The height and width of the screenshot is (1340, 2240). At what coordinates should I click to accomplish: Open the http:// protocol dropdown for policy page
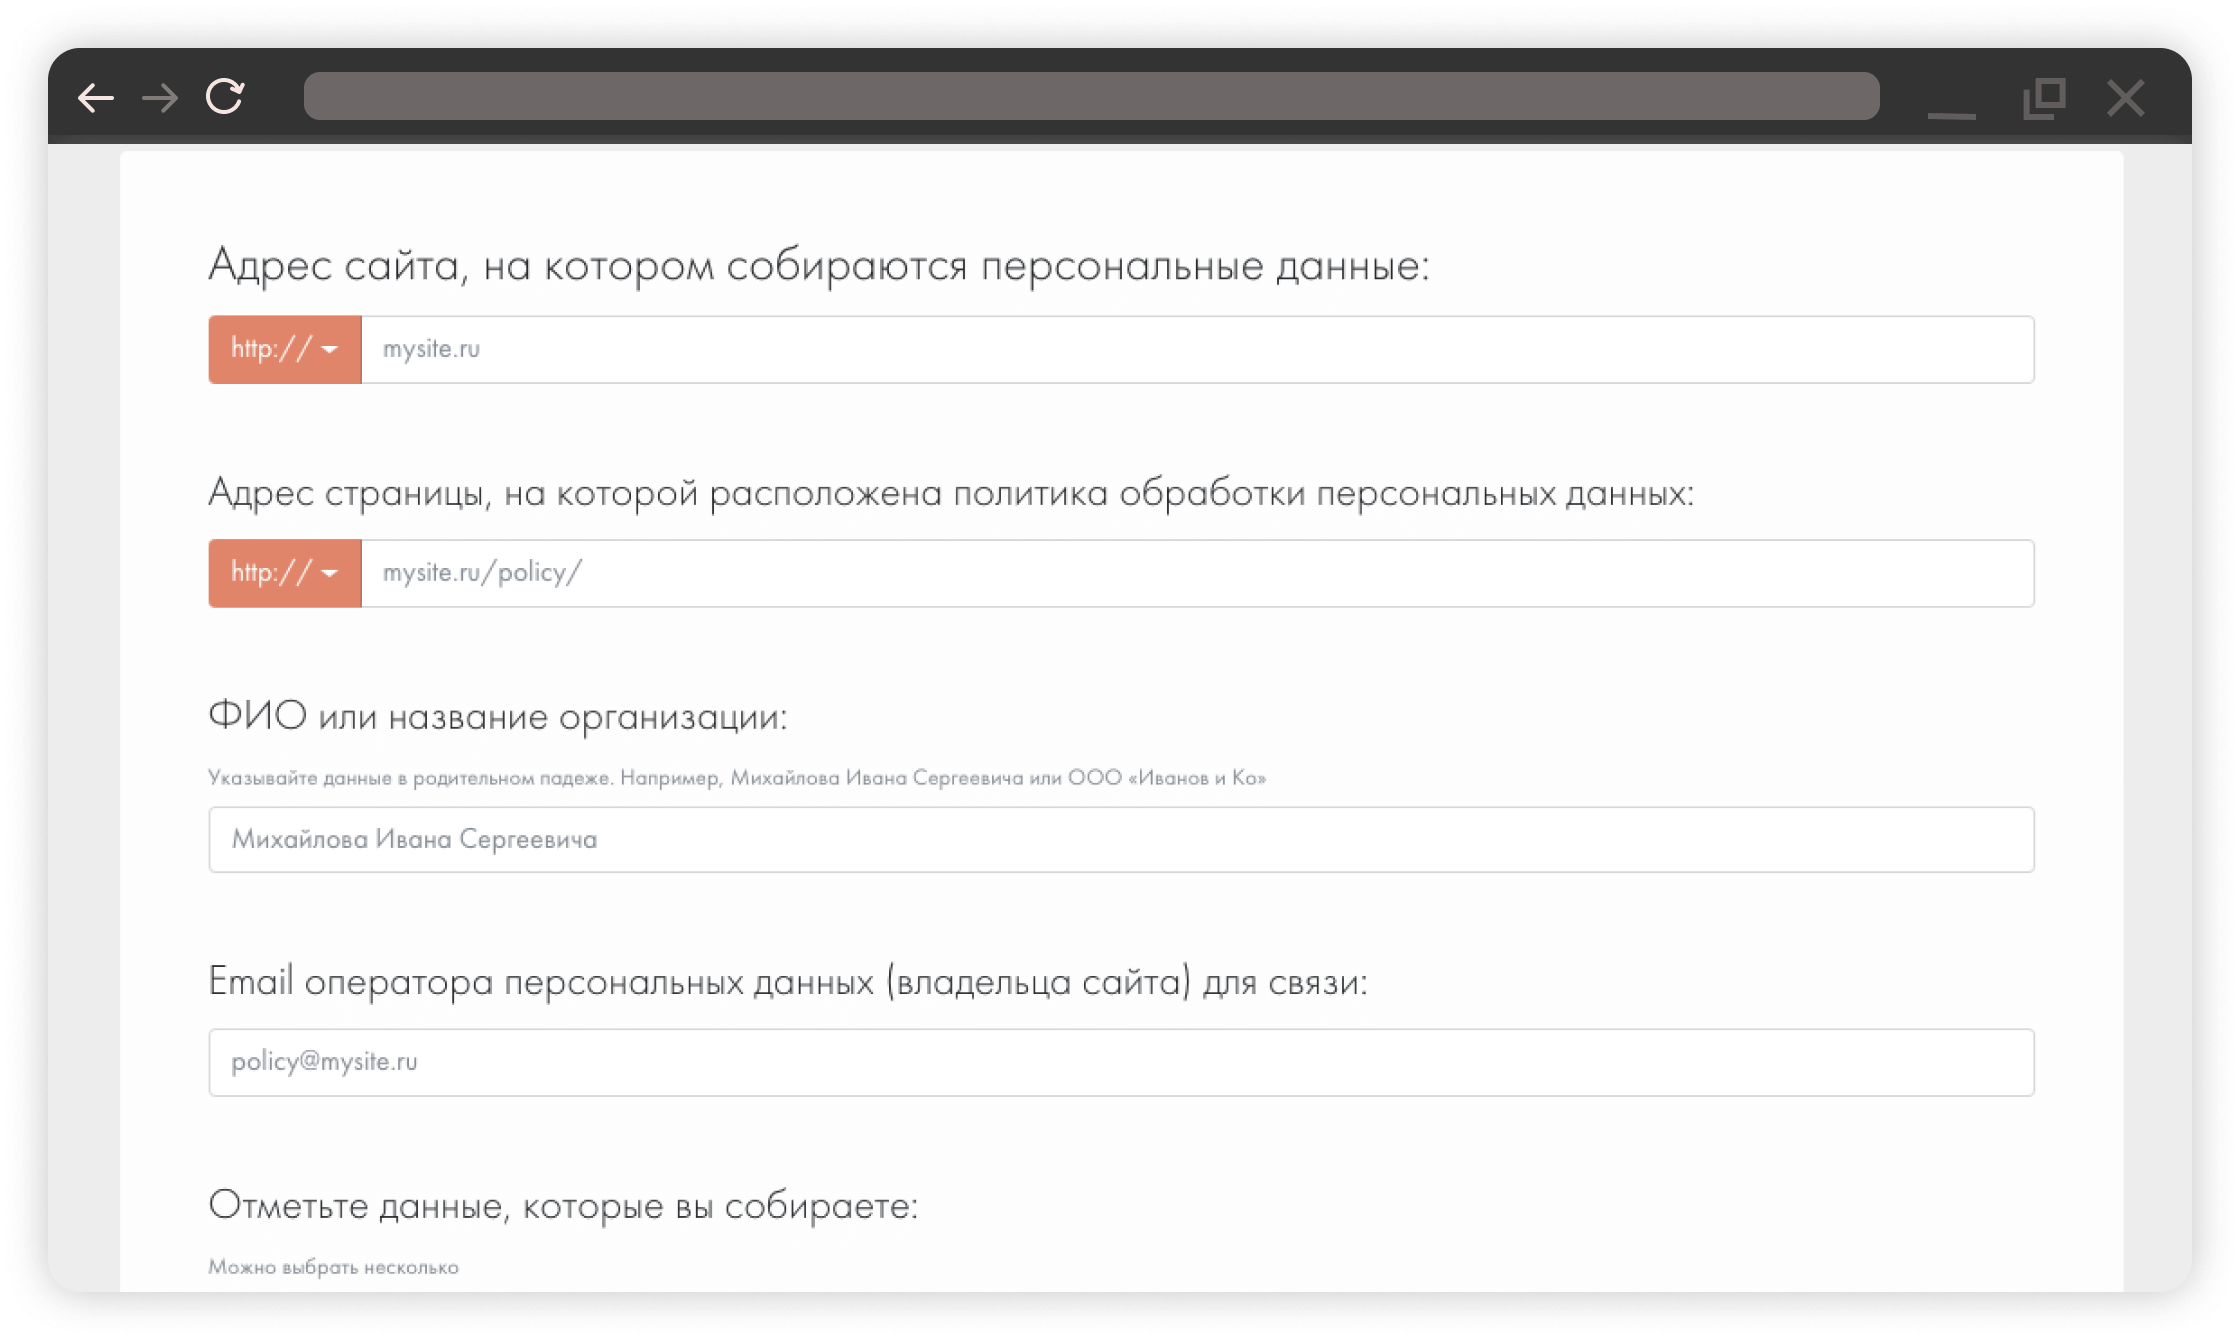285,573
